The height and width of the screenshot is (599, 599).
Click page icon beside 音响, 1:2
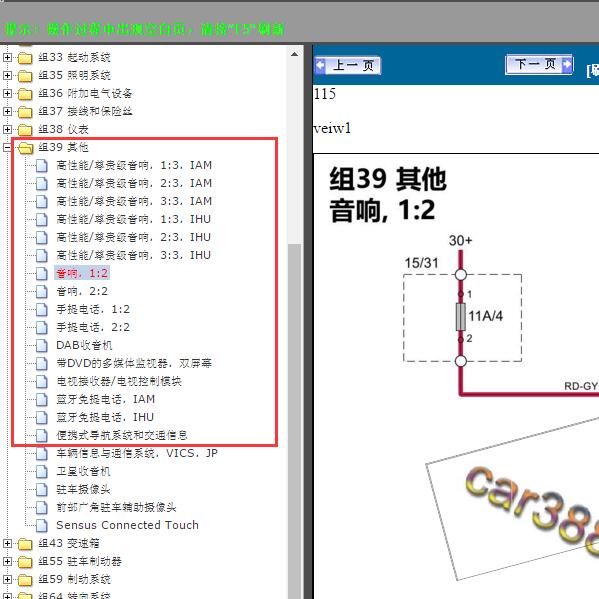pyautogui.click(x=42, y=273)
